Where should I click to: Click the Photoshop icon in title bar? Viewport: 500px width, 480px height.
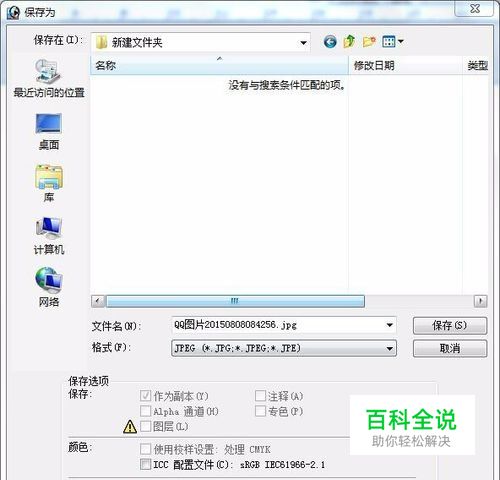click(13, 13)
